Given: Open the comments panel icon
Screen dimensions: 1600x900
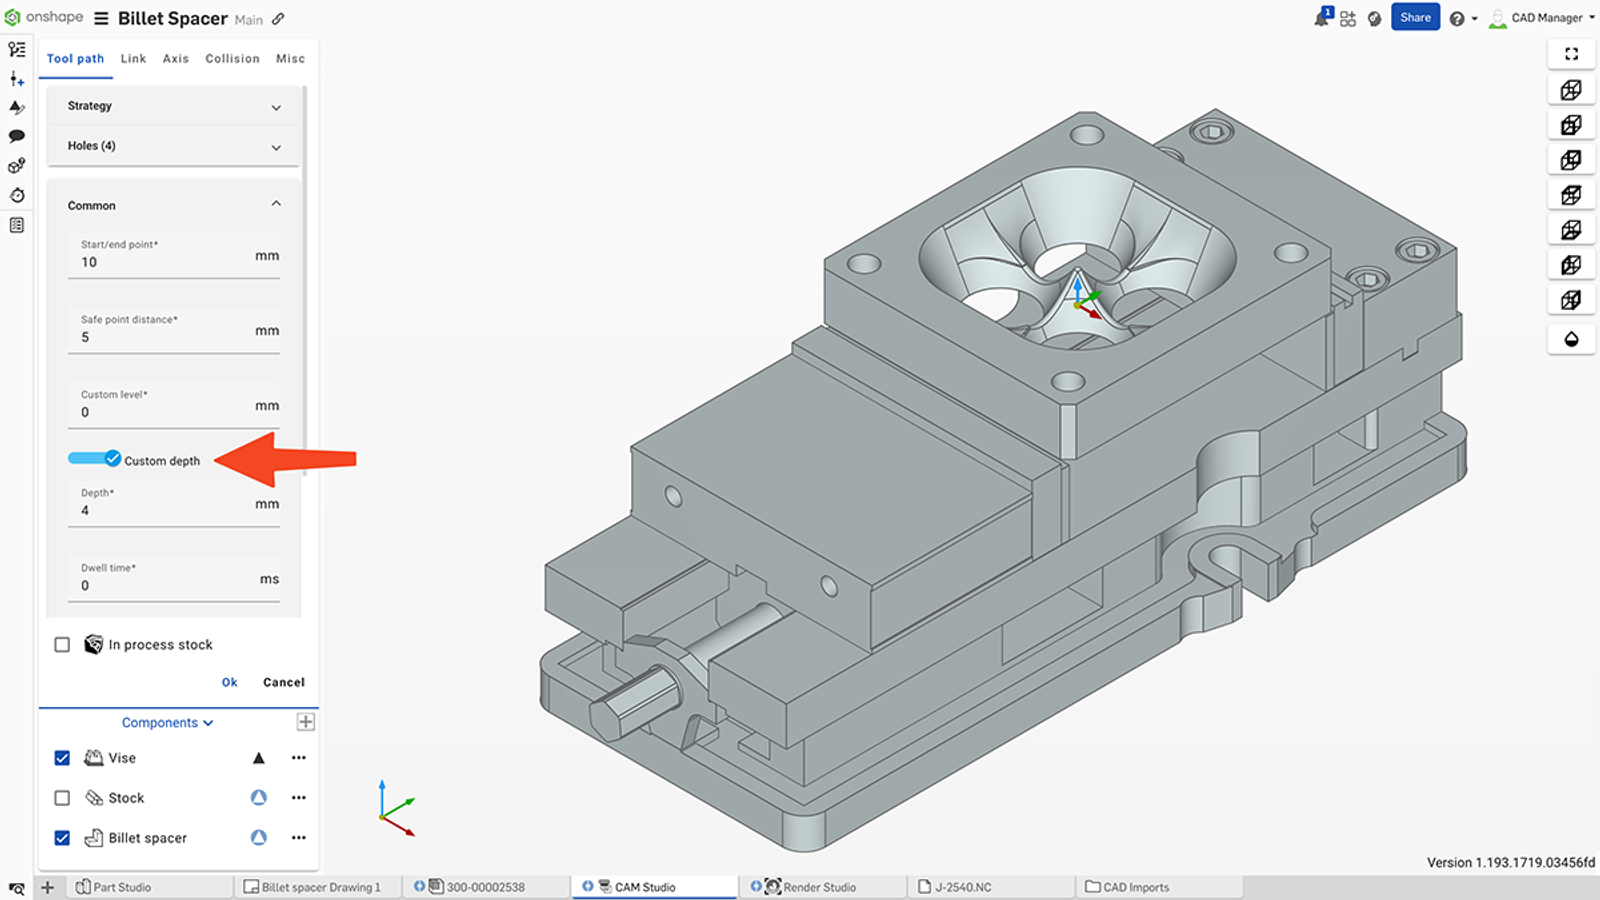Looking at the screenshot, I should click(x=16, y=135).
